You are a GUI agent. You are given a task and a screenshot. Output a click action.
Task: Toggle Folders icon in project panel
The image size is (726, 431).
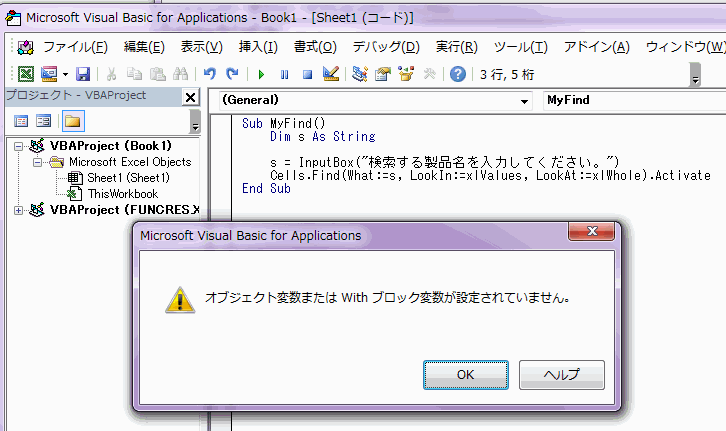(73, 121)
